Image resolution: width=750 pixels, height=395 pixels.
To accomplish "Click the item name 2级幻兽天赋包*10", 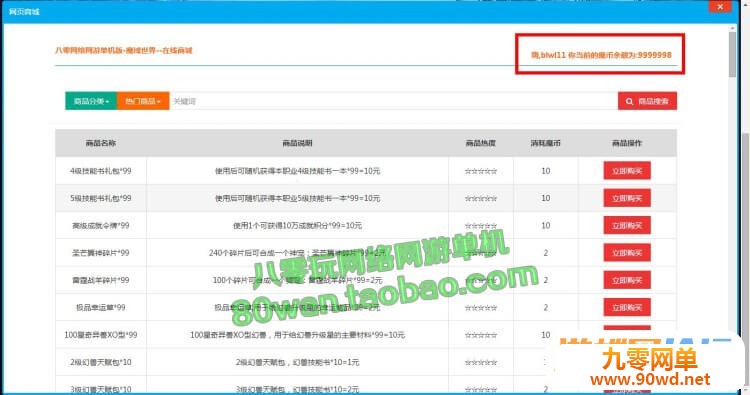I will (100, 362).
